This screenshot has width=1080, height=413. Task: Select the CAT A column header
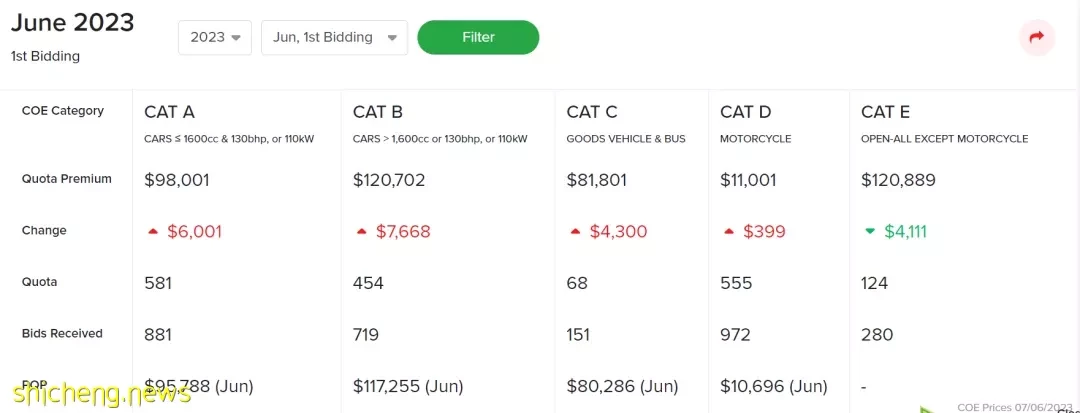tap(169, 112)
